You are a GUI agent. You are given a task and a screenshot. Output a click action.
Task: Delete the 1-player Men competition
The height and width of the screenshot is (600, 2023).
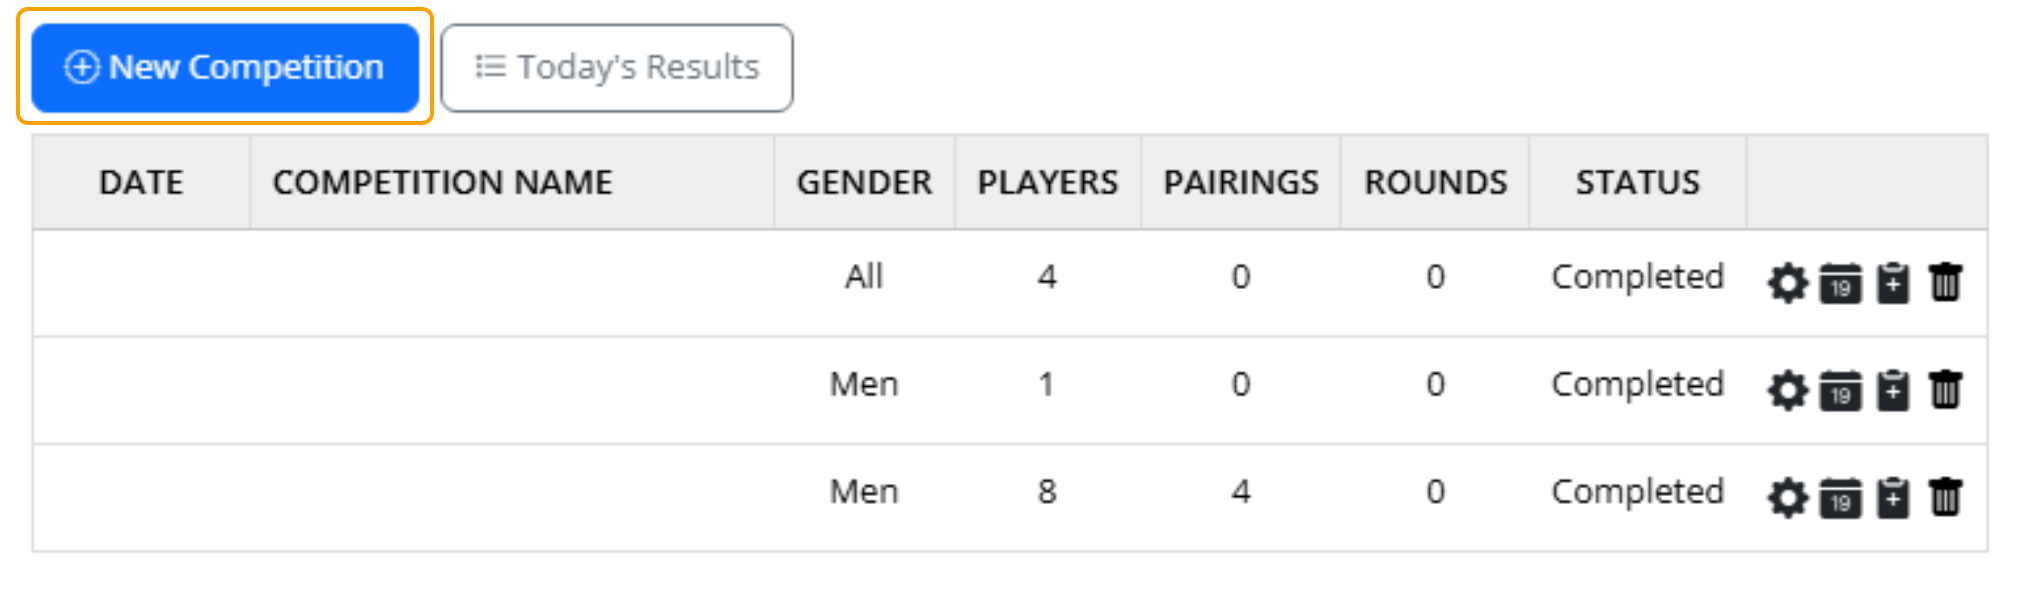1945,390
